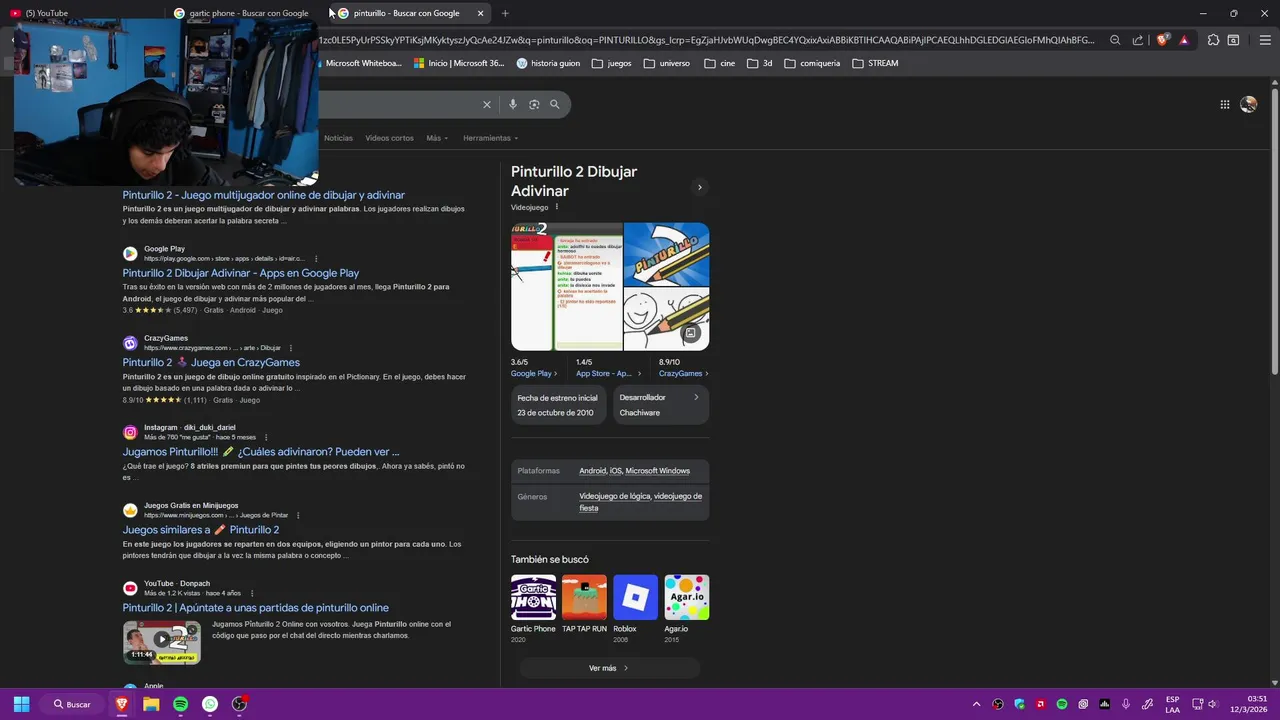Viewport: 1280px width, 720px height.
Task: Expand the Más search filter dropdown
Action: tap(437, 138)
